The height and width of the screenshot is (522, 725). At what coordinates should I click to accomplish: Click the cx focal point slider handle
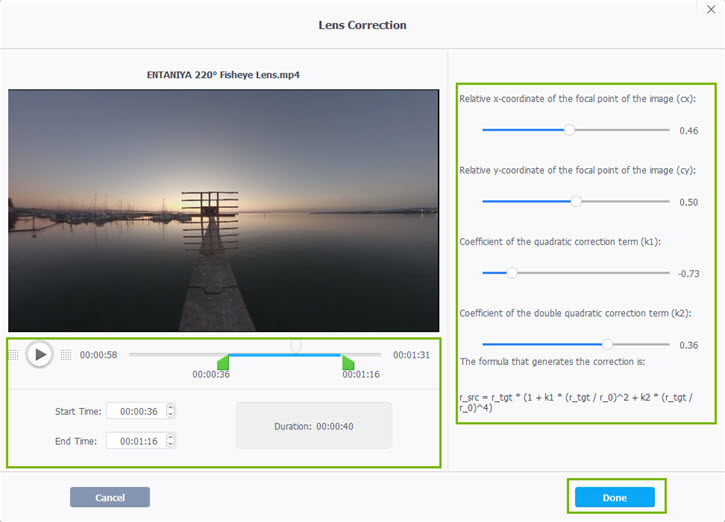[570, 130]
